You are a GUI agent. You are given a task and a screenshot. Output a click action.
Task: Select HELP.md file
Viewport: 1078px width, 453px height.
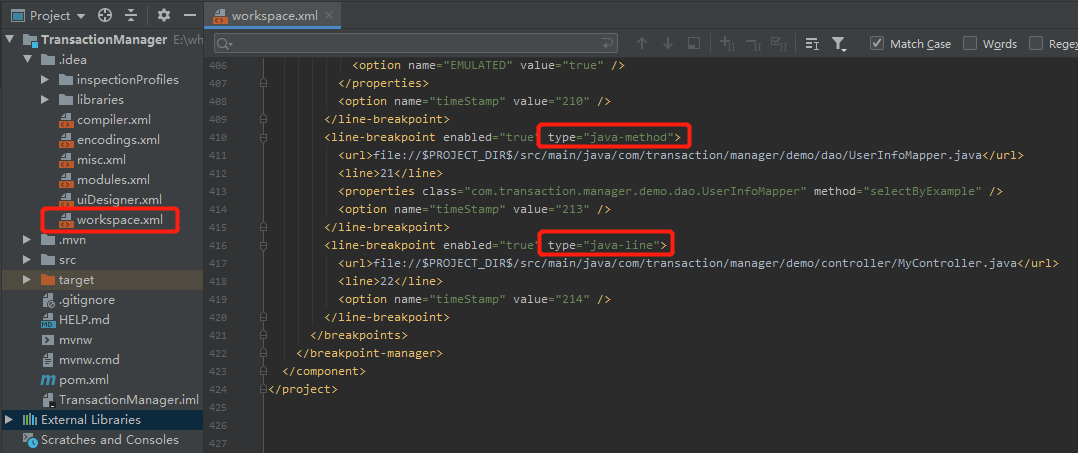[84, 320]
